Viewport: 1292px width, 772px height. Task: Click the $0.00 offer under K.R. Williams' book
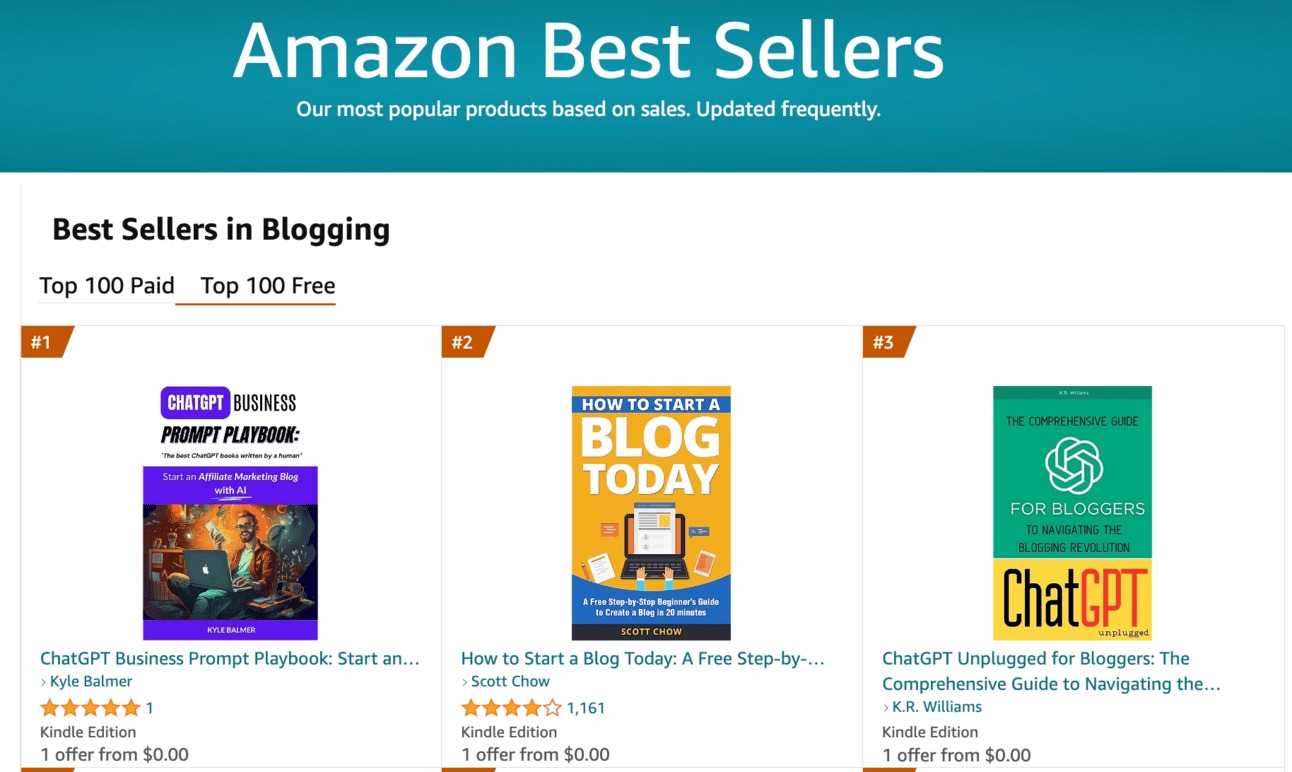pos(956,755)
